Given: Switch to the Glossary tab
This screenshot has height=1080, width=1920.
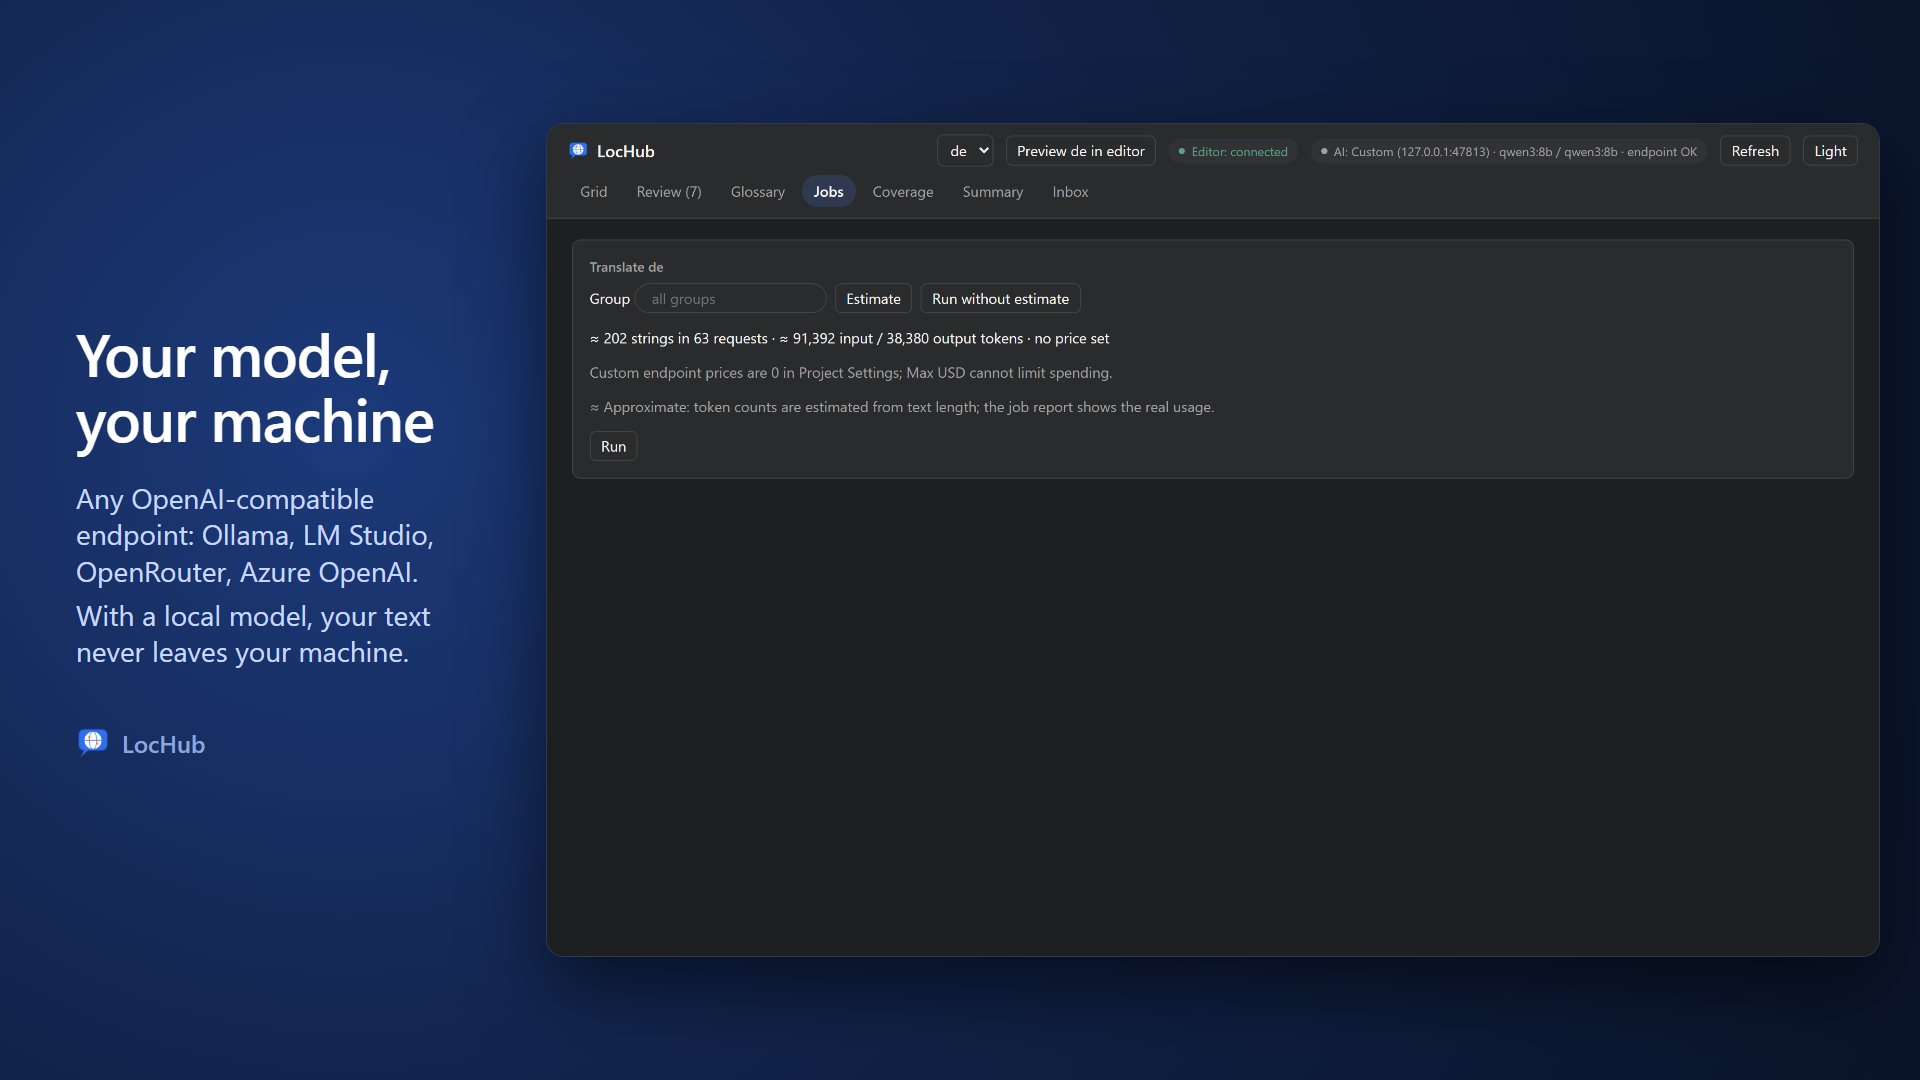Looking at the screenshot, I should pos(757,192).
